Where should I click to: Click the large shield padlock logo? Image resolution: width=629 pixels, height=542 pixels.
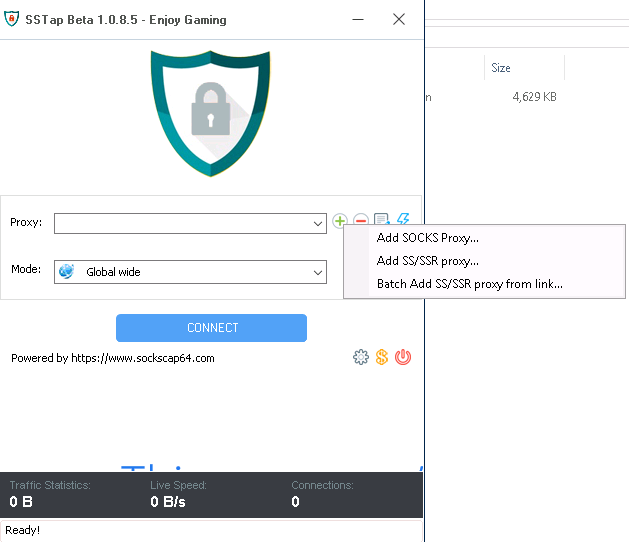point(211,114)
